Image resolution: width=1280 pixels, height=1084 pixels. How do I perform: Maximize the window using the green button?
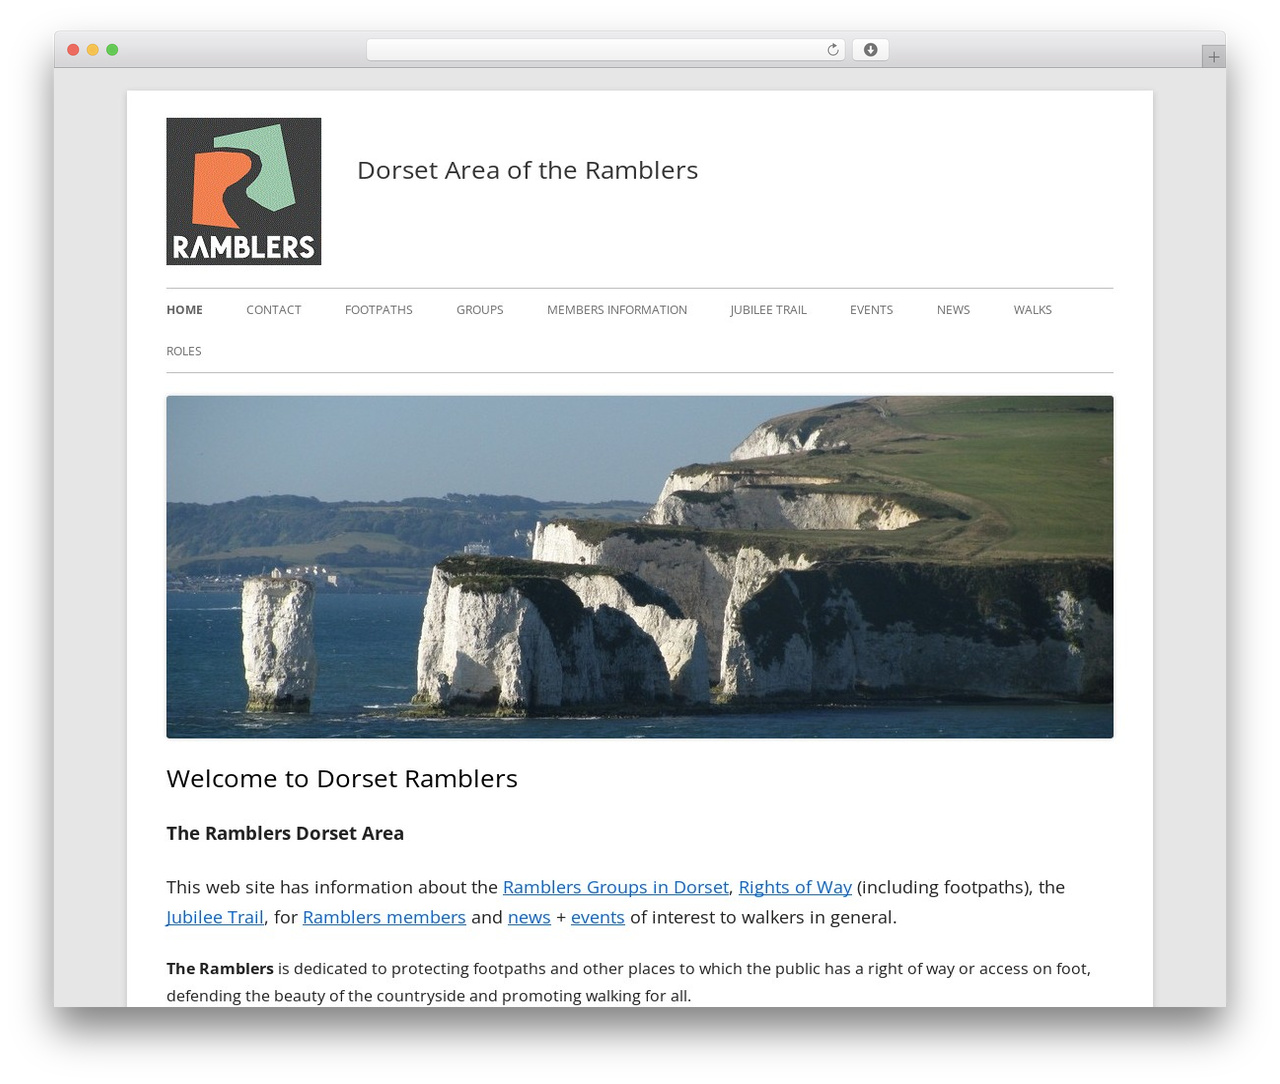pos(112,50)
